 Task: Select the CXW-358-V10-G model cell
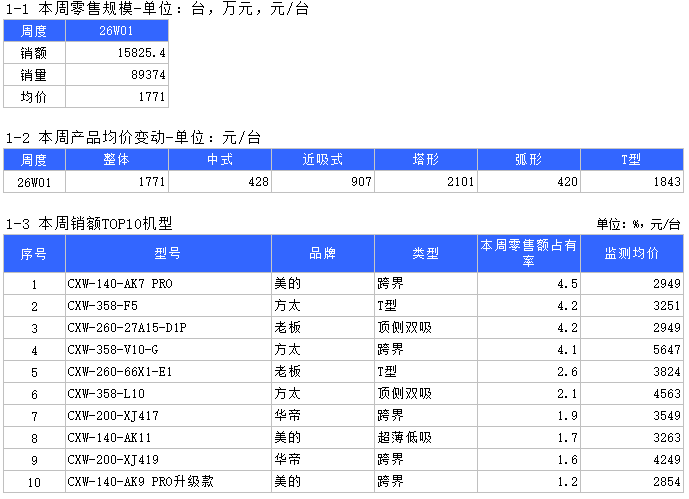[x=167, y=350]
